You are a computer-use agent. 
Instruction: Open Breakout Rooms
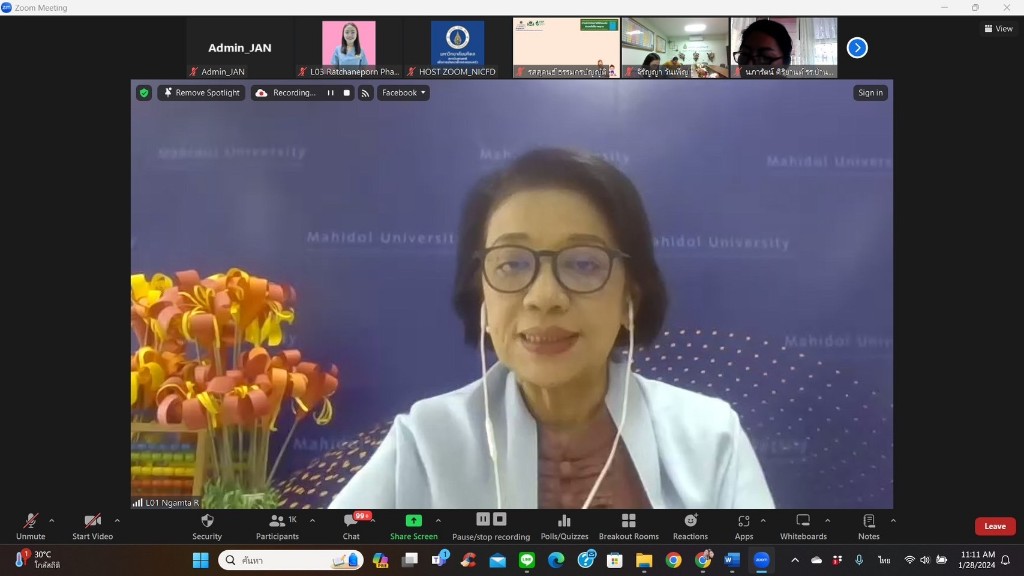(x=628, y=526)
